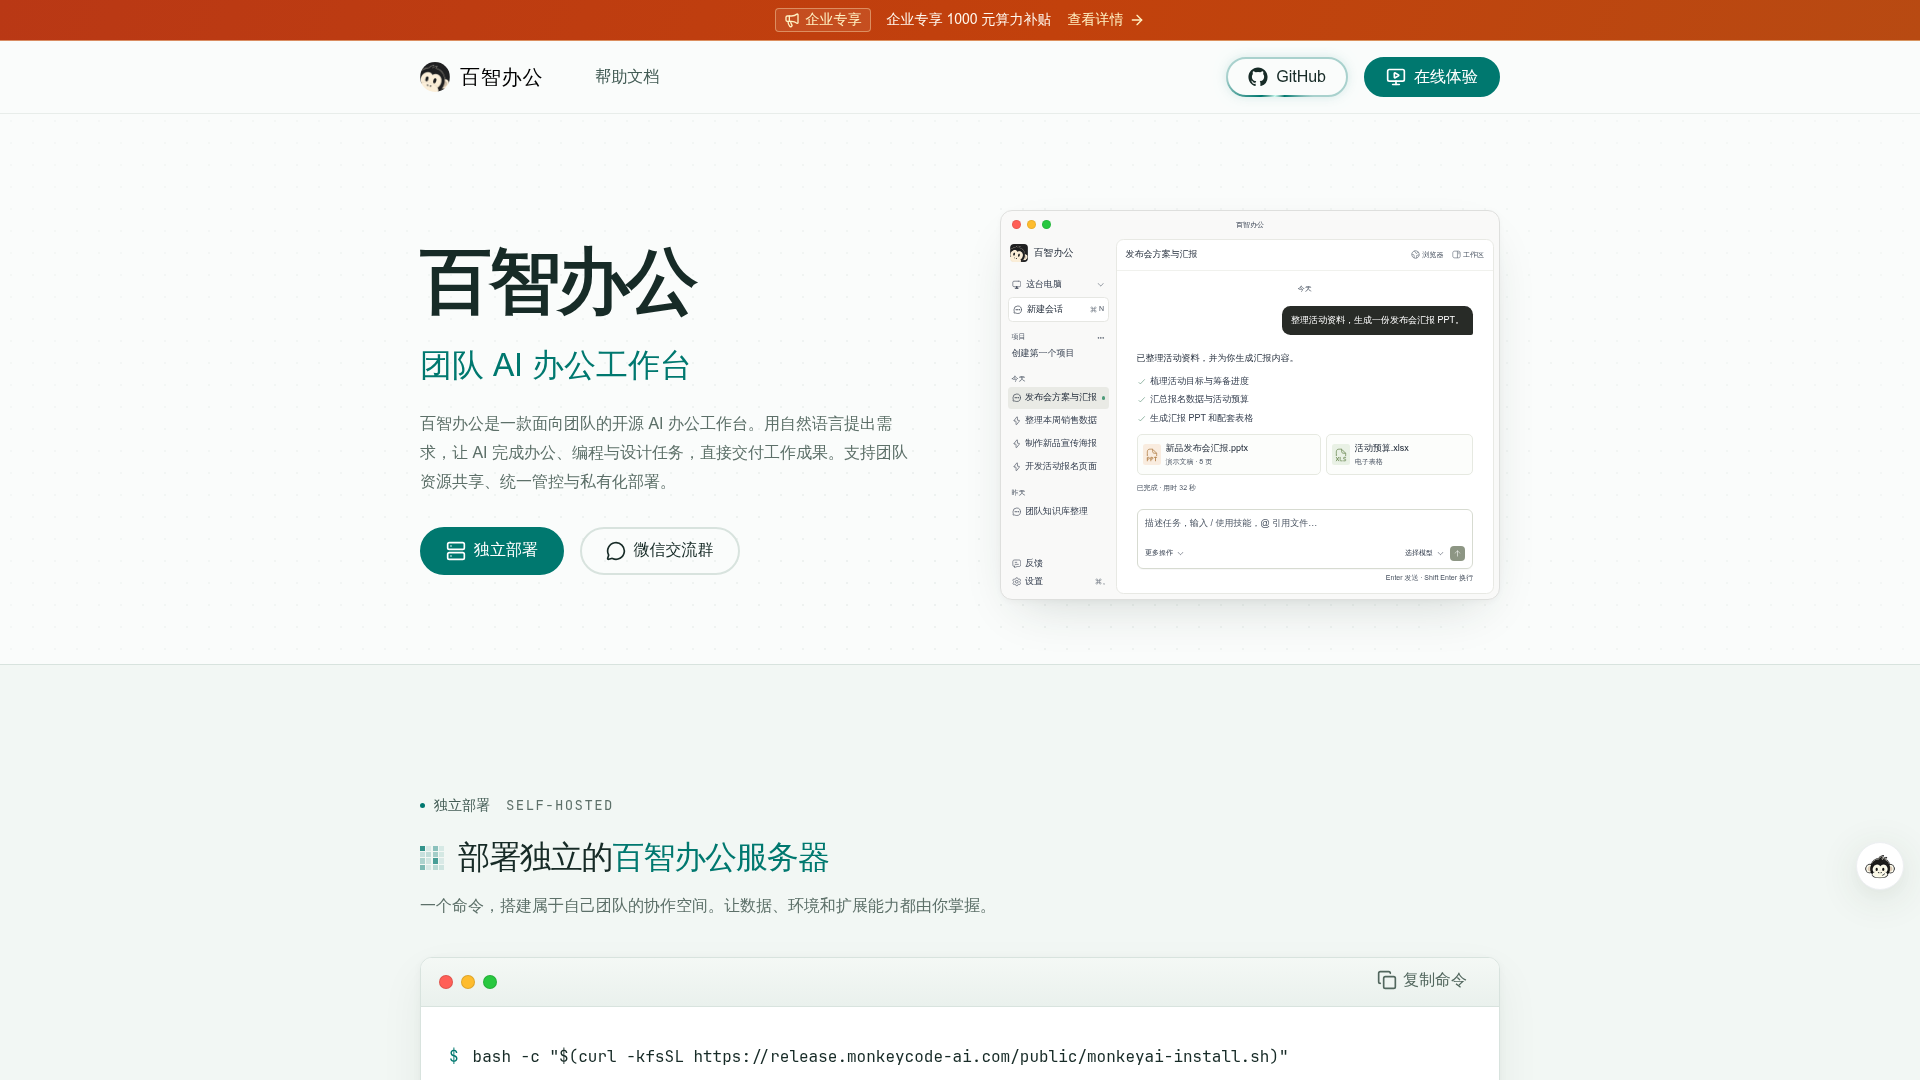Click the floating monkey assistant icon
Screen dimensions: 1920x1080
tap(1880, 866)
